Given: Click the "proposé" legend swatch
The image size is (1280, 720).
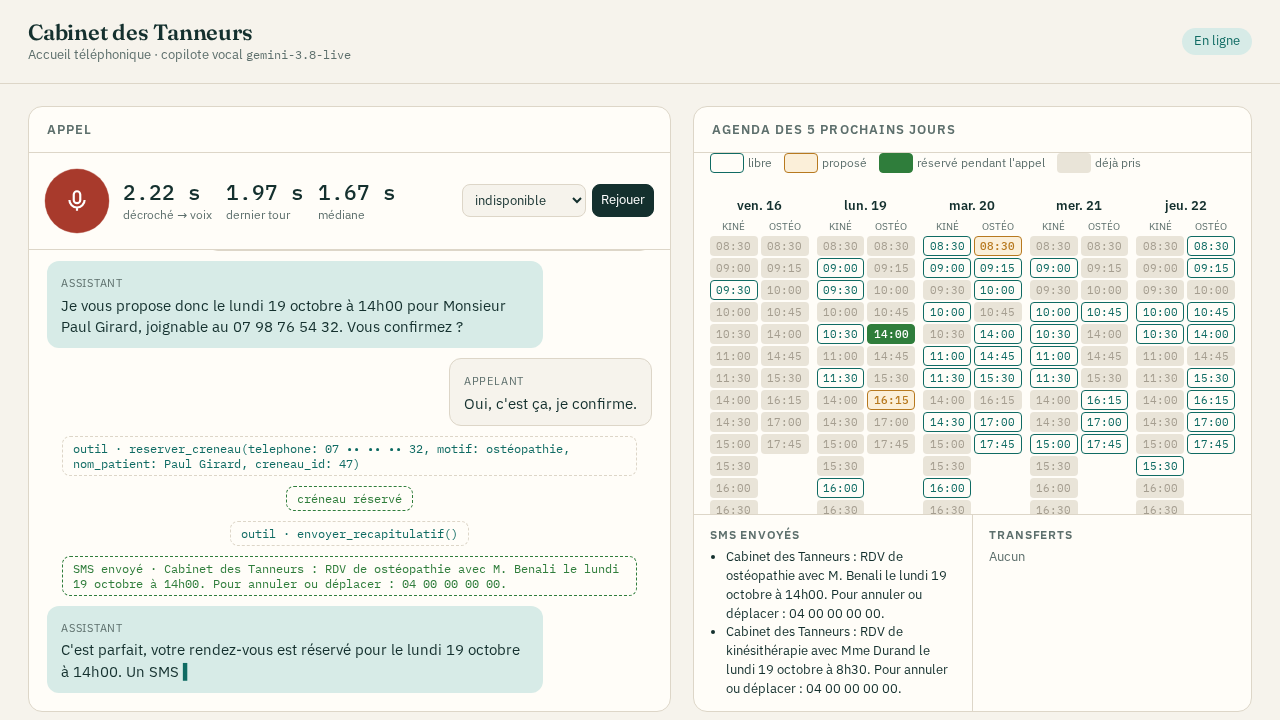Looking at the screenshot, I should coord(801,163).
